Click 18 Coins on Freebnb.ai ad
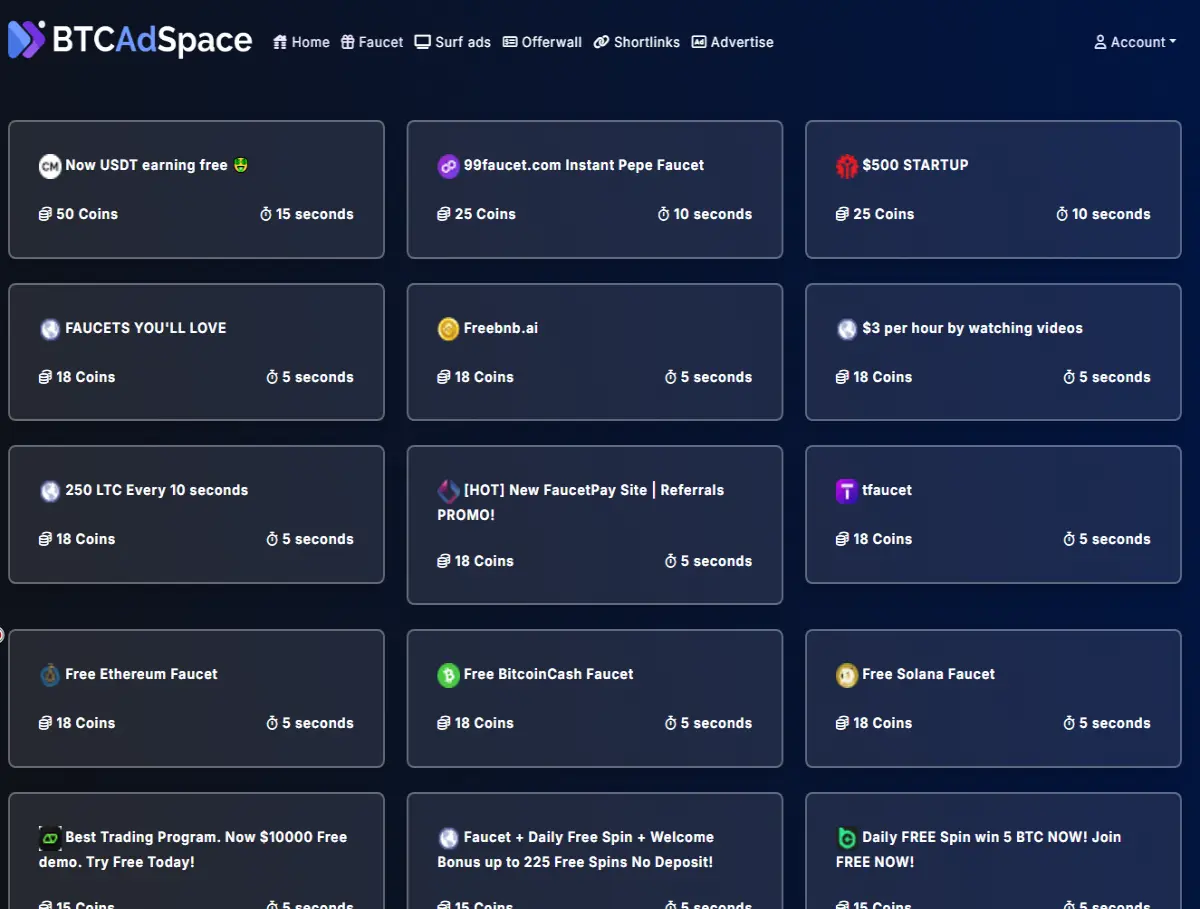 click(x=476, y=377)
